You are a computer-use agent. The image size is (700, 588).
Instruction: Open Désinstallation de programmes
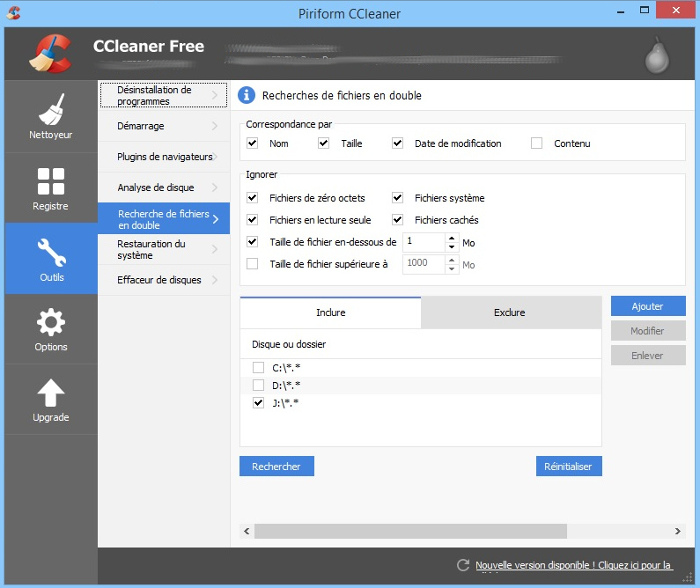pos(163,95)
